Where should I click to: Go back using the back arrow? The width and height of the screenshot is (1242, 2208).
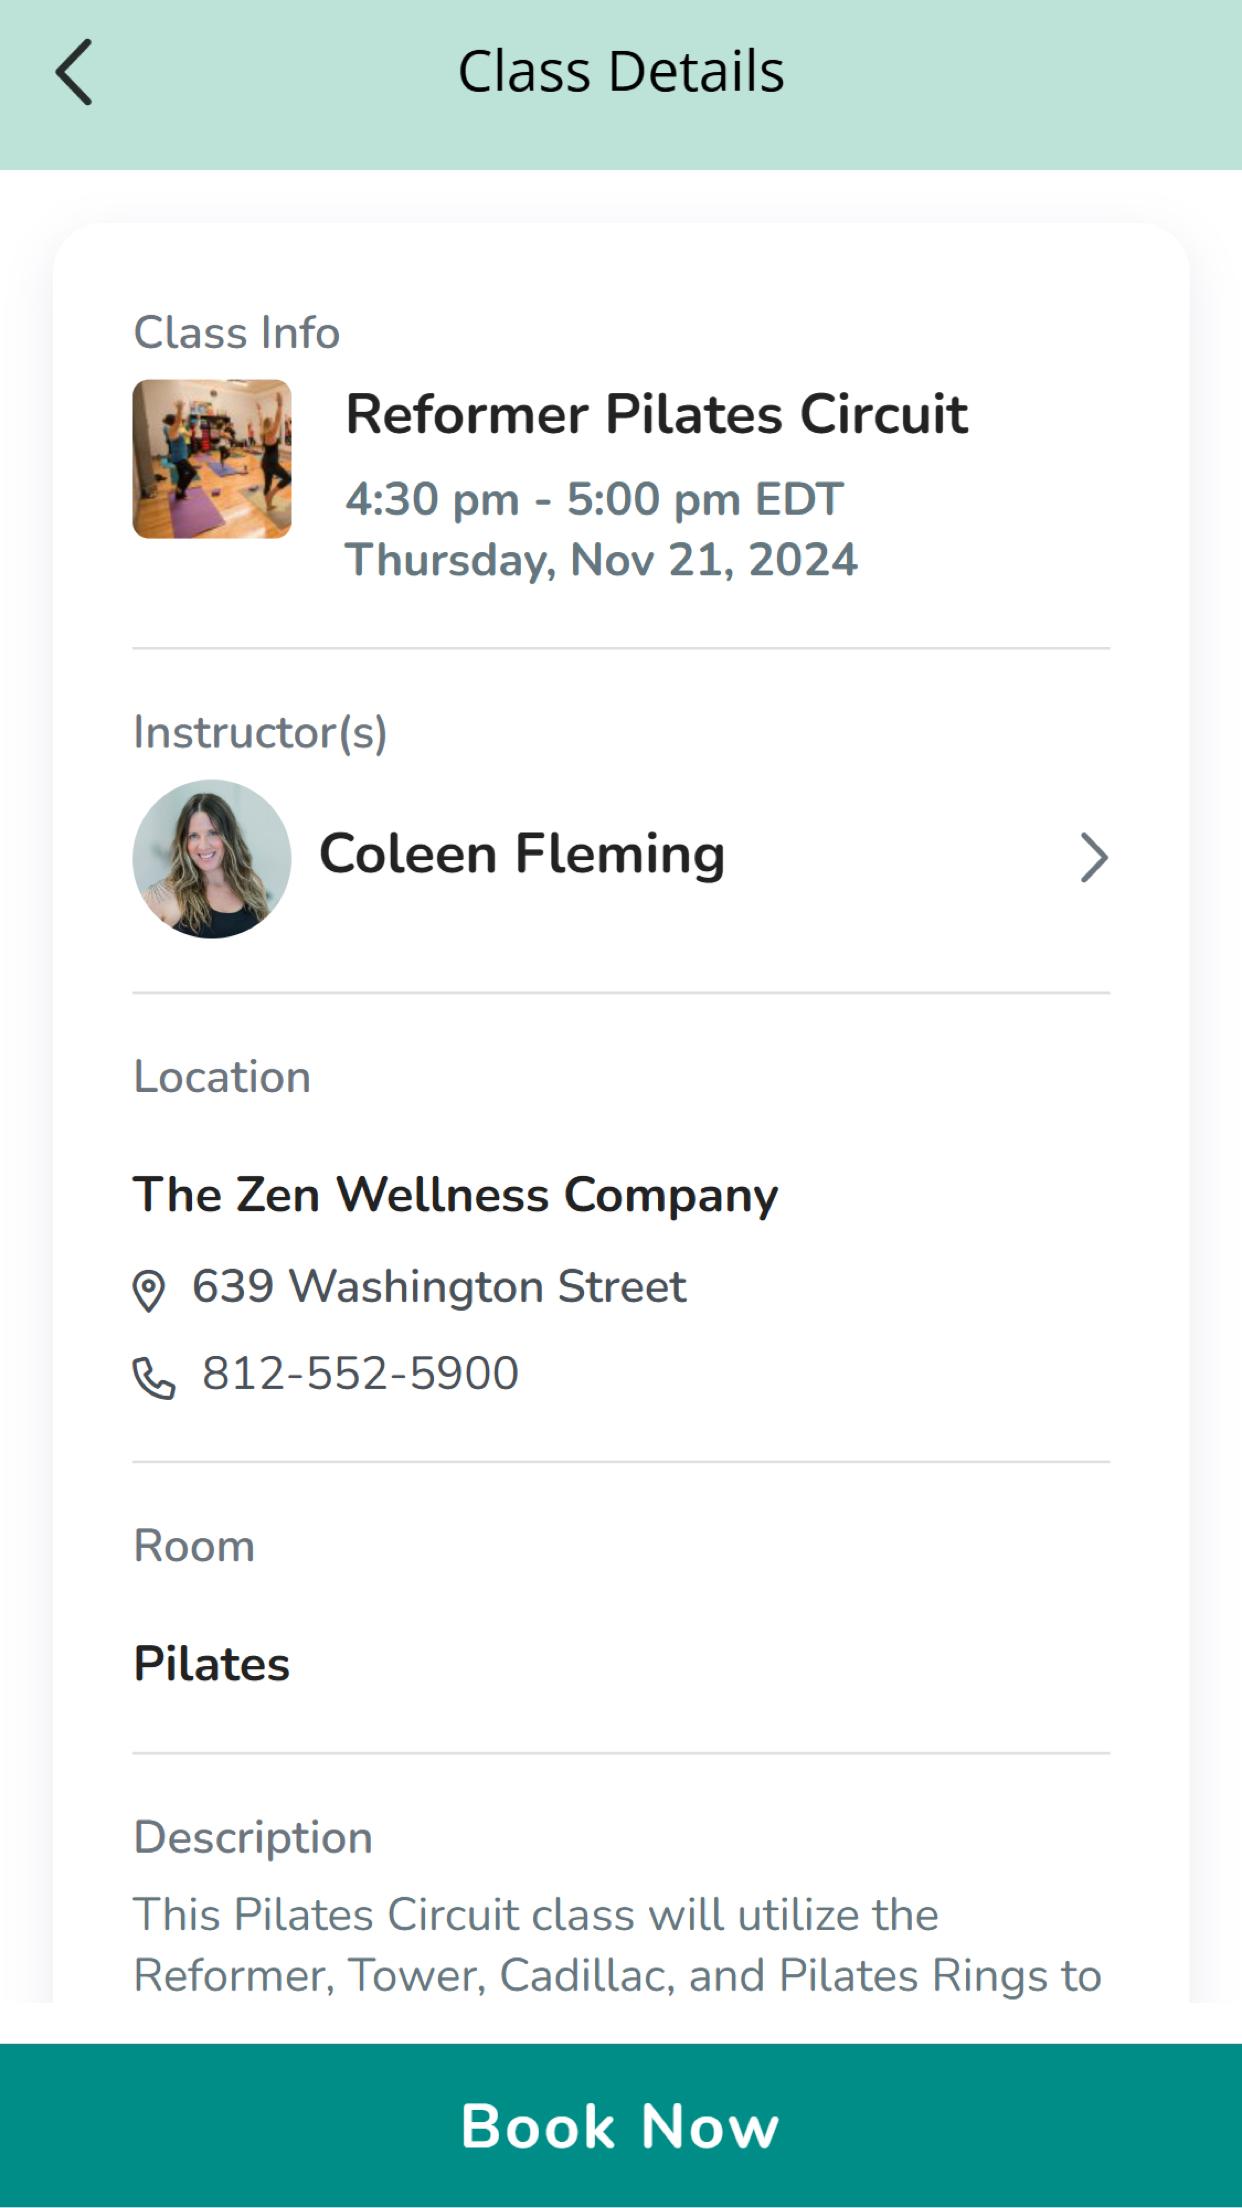74,72
